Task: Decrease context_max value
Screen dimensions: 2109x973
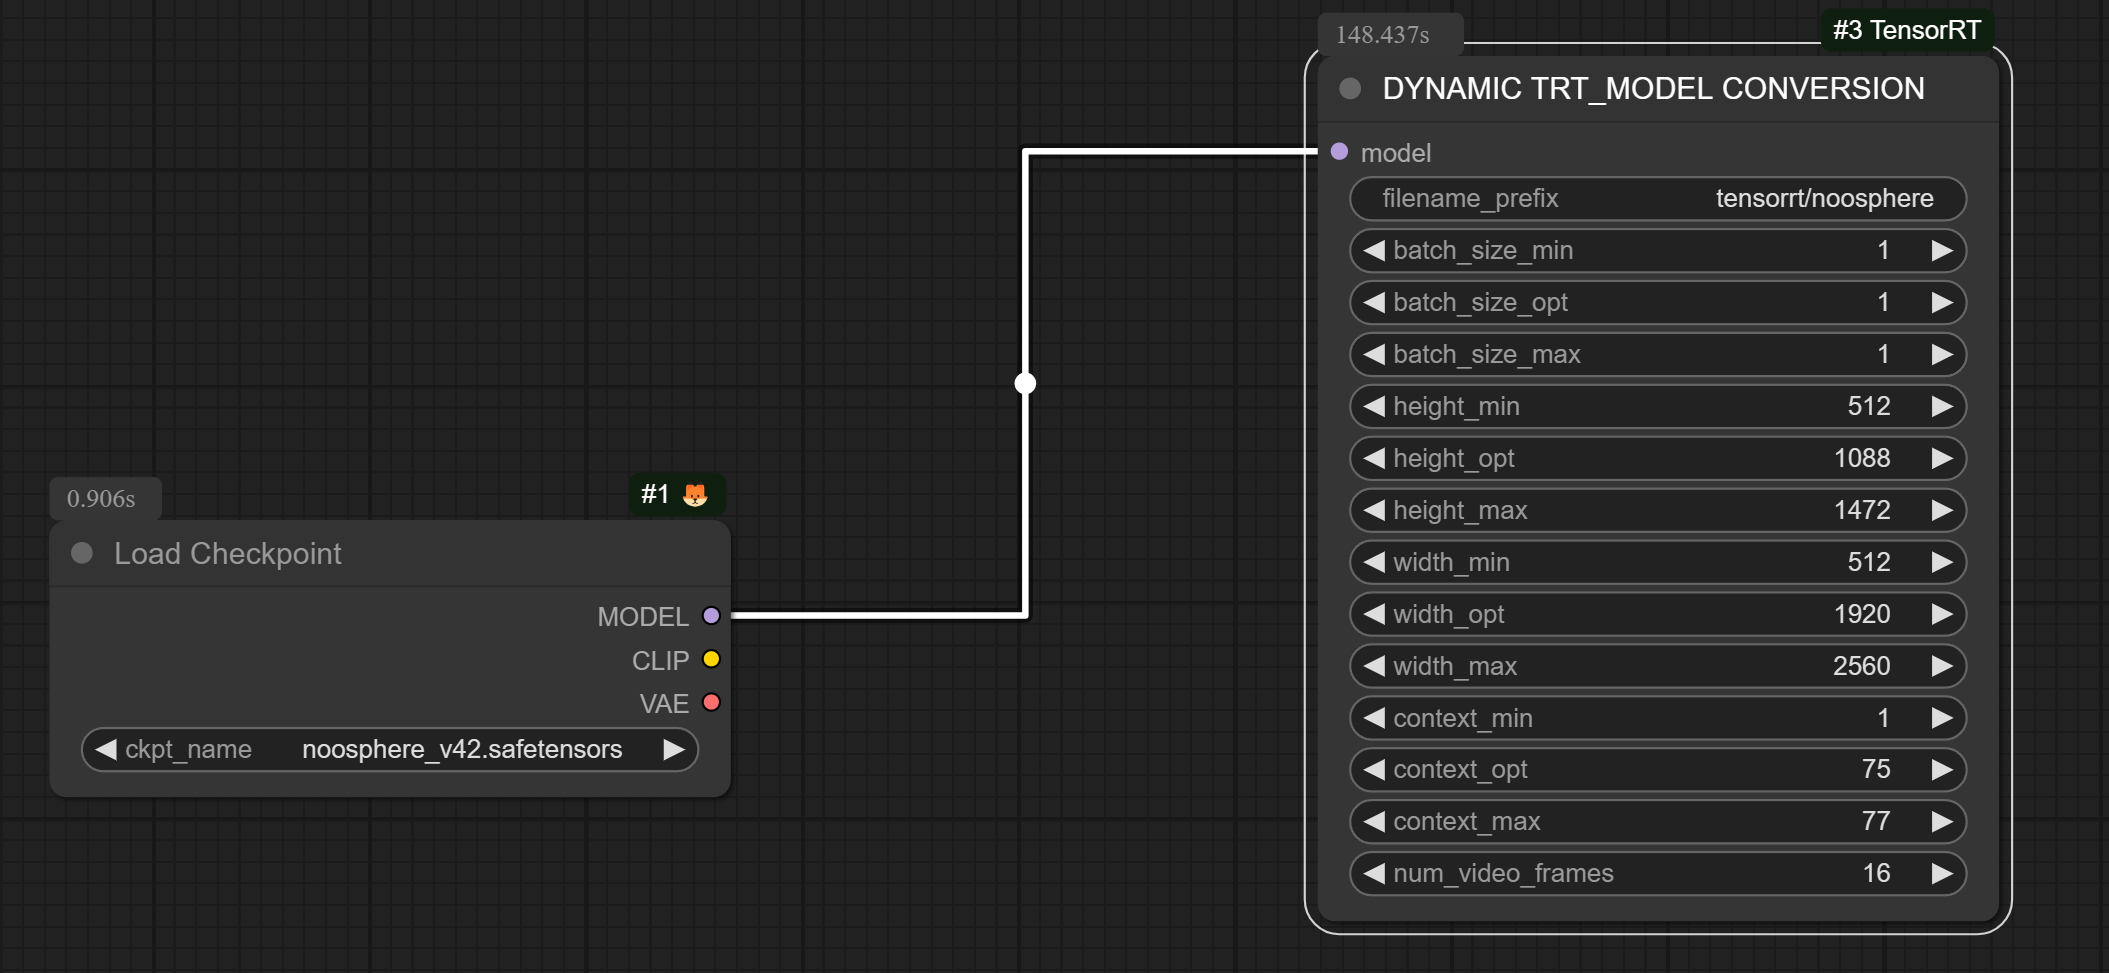Action: click(x=1374, y=821)
